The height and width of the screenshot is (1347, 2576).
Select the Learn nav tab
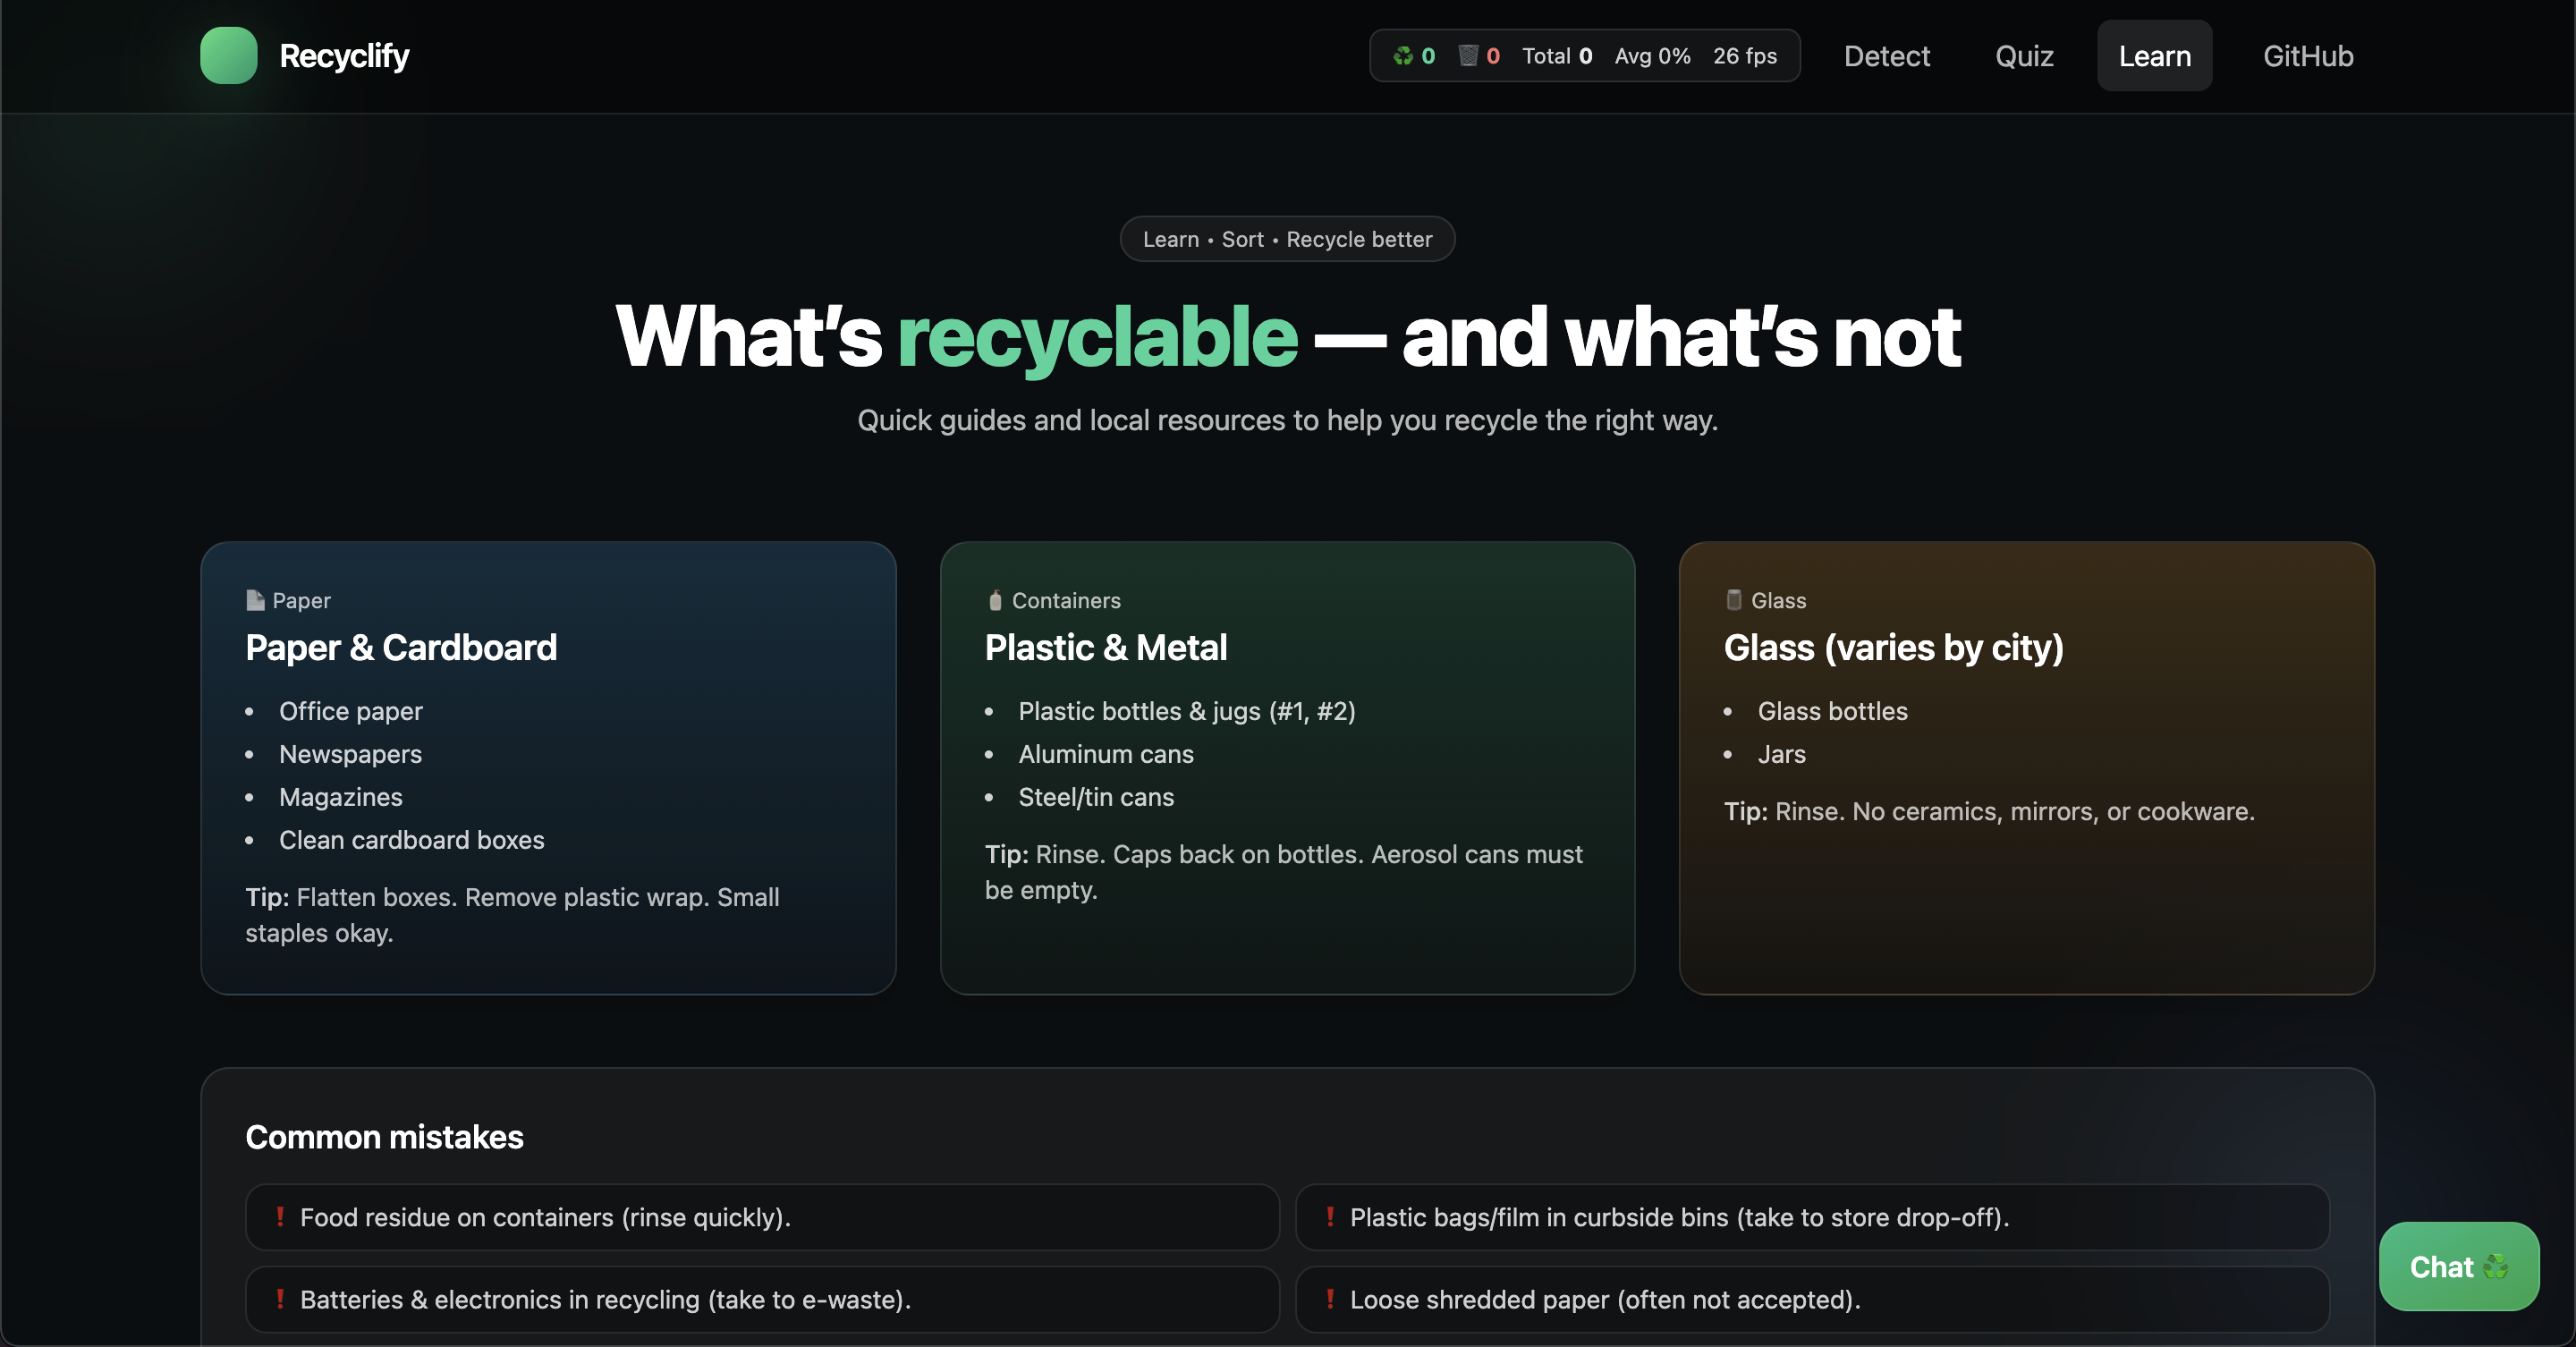[x=2154, y=56]
